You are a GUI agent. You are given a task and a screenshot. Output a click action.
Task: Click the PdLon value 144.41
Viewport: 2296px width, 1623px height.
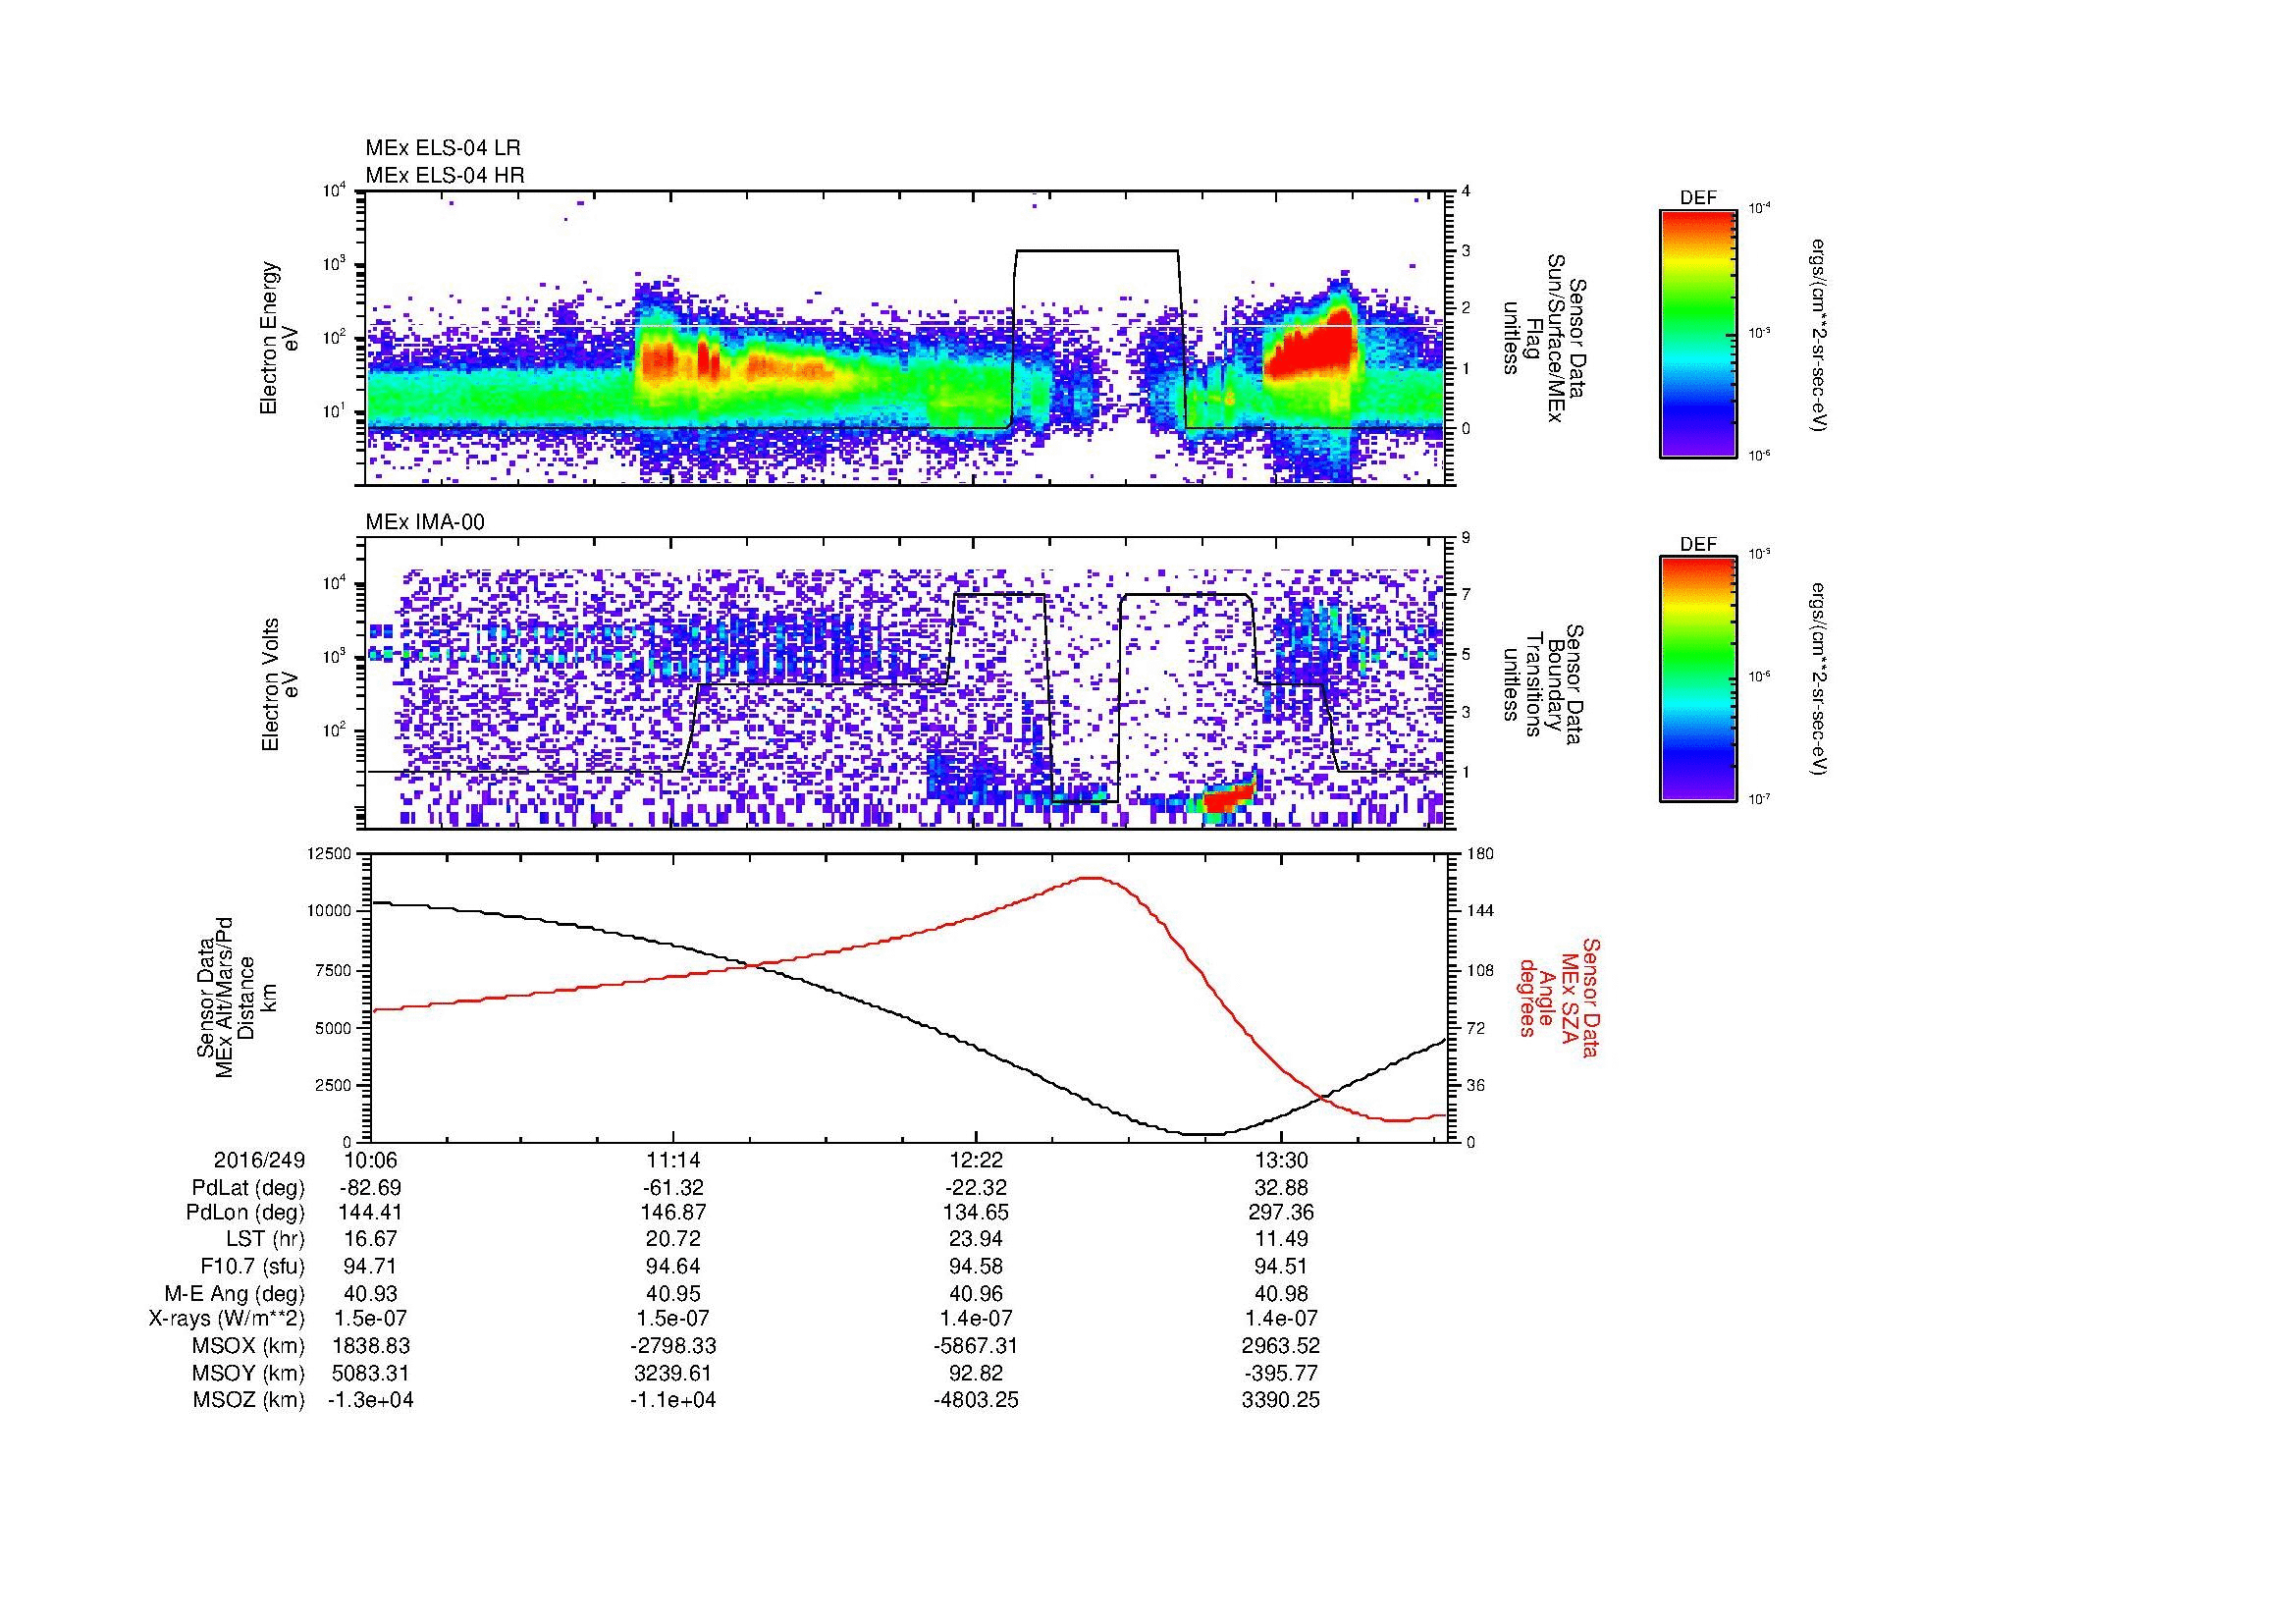(370, 1213)
